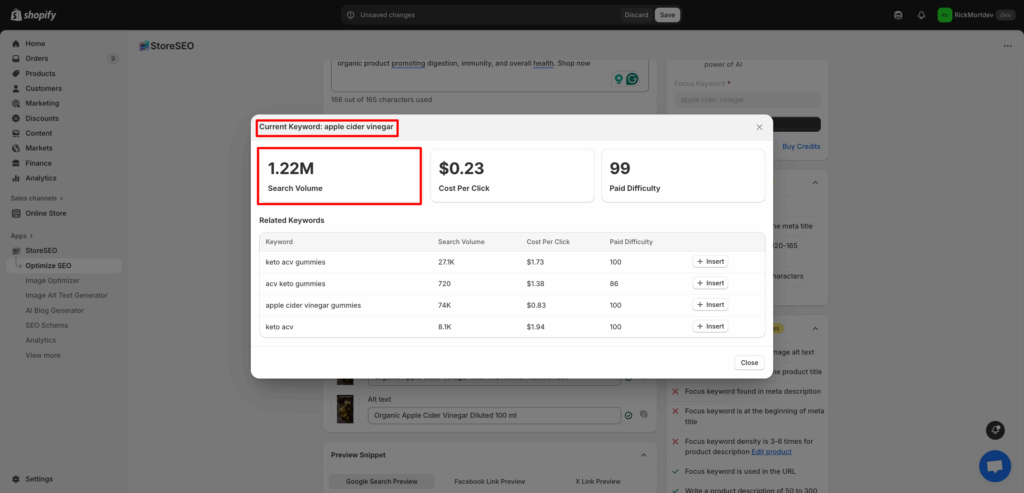
Task: Close the keyword dialog with X icon
Action: point(759,127)
